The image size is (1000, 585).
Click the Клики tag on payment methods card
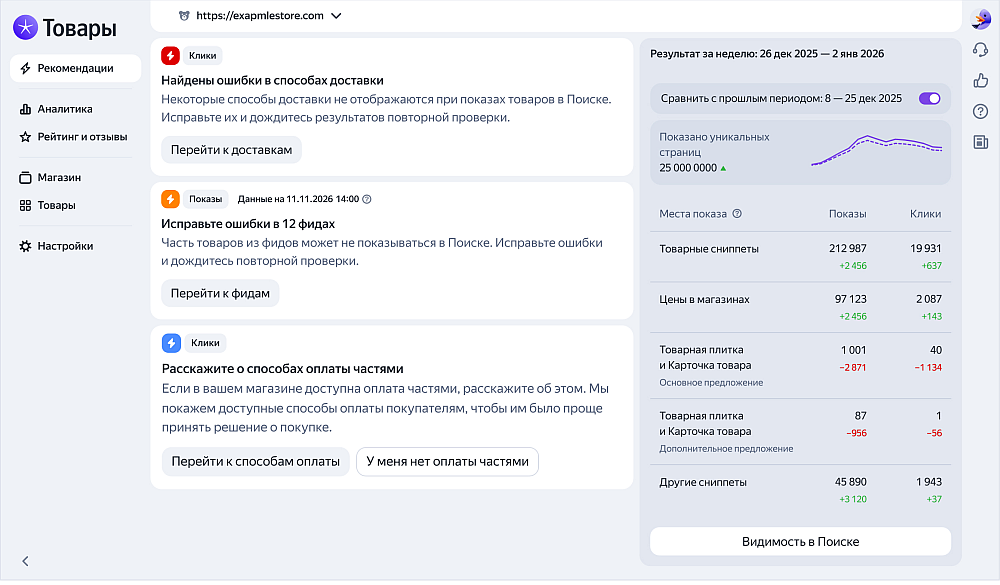click(205, 343)
